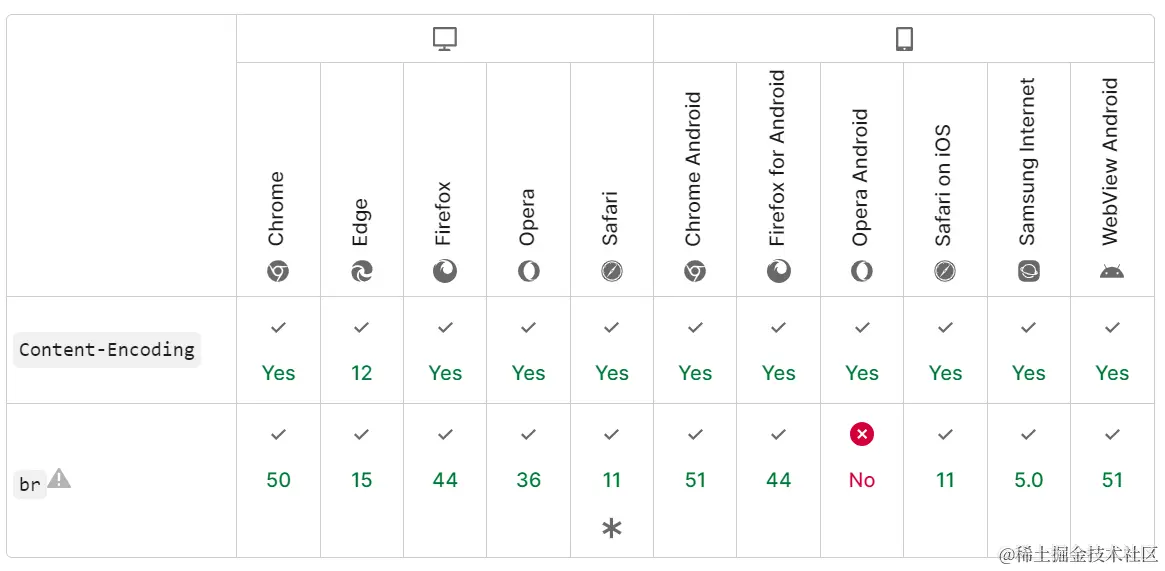Click the mobile platform icon
Screen dimensions: 1165x571
(x=904, y=39)
